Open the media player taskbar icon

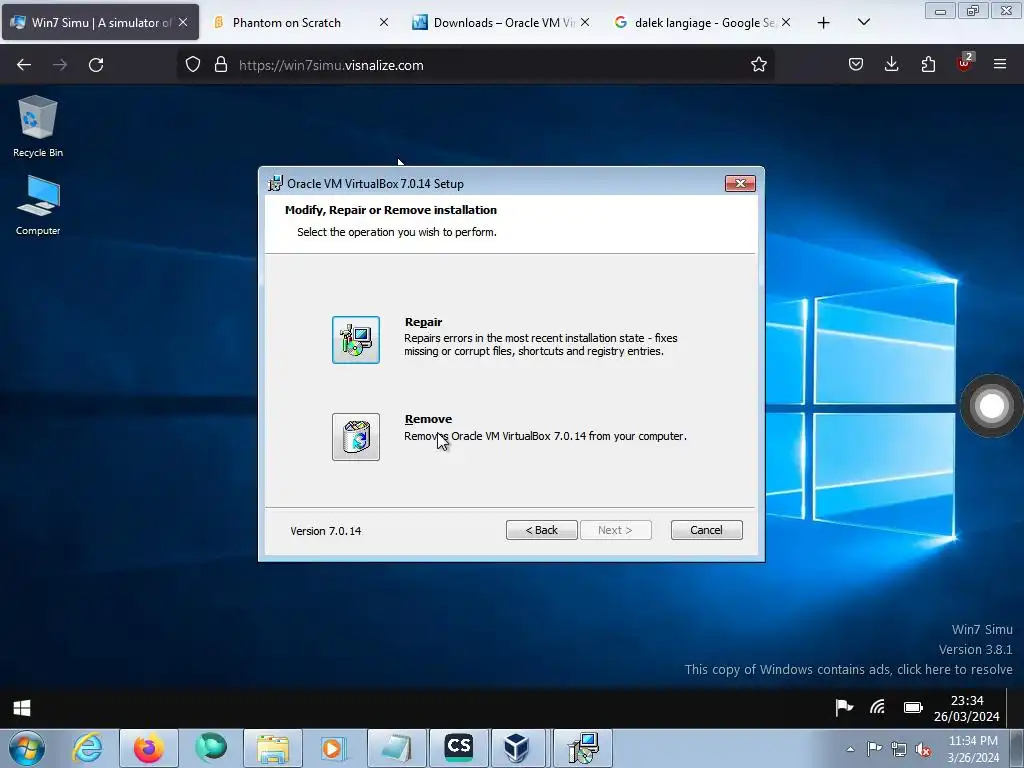[334, 748]
